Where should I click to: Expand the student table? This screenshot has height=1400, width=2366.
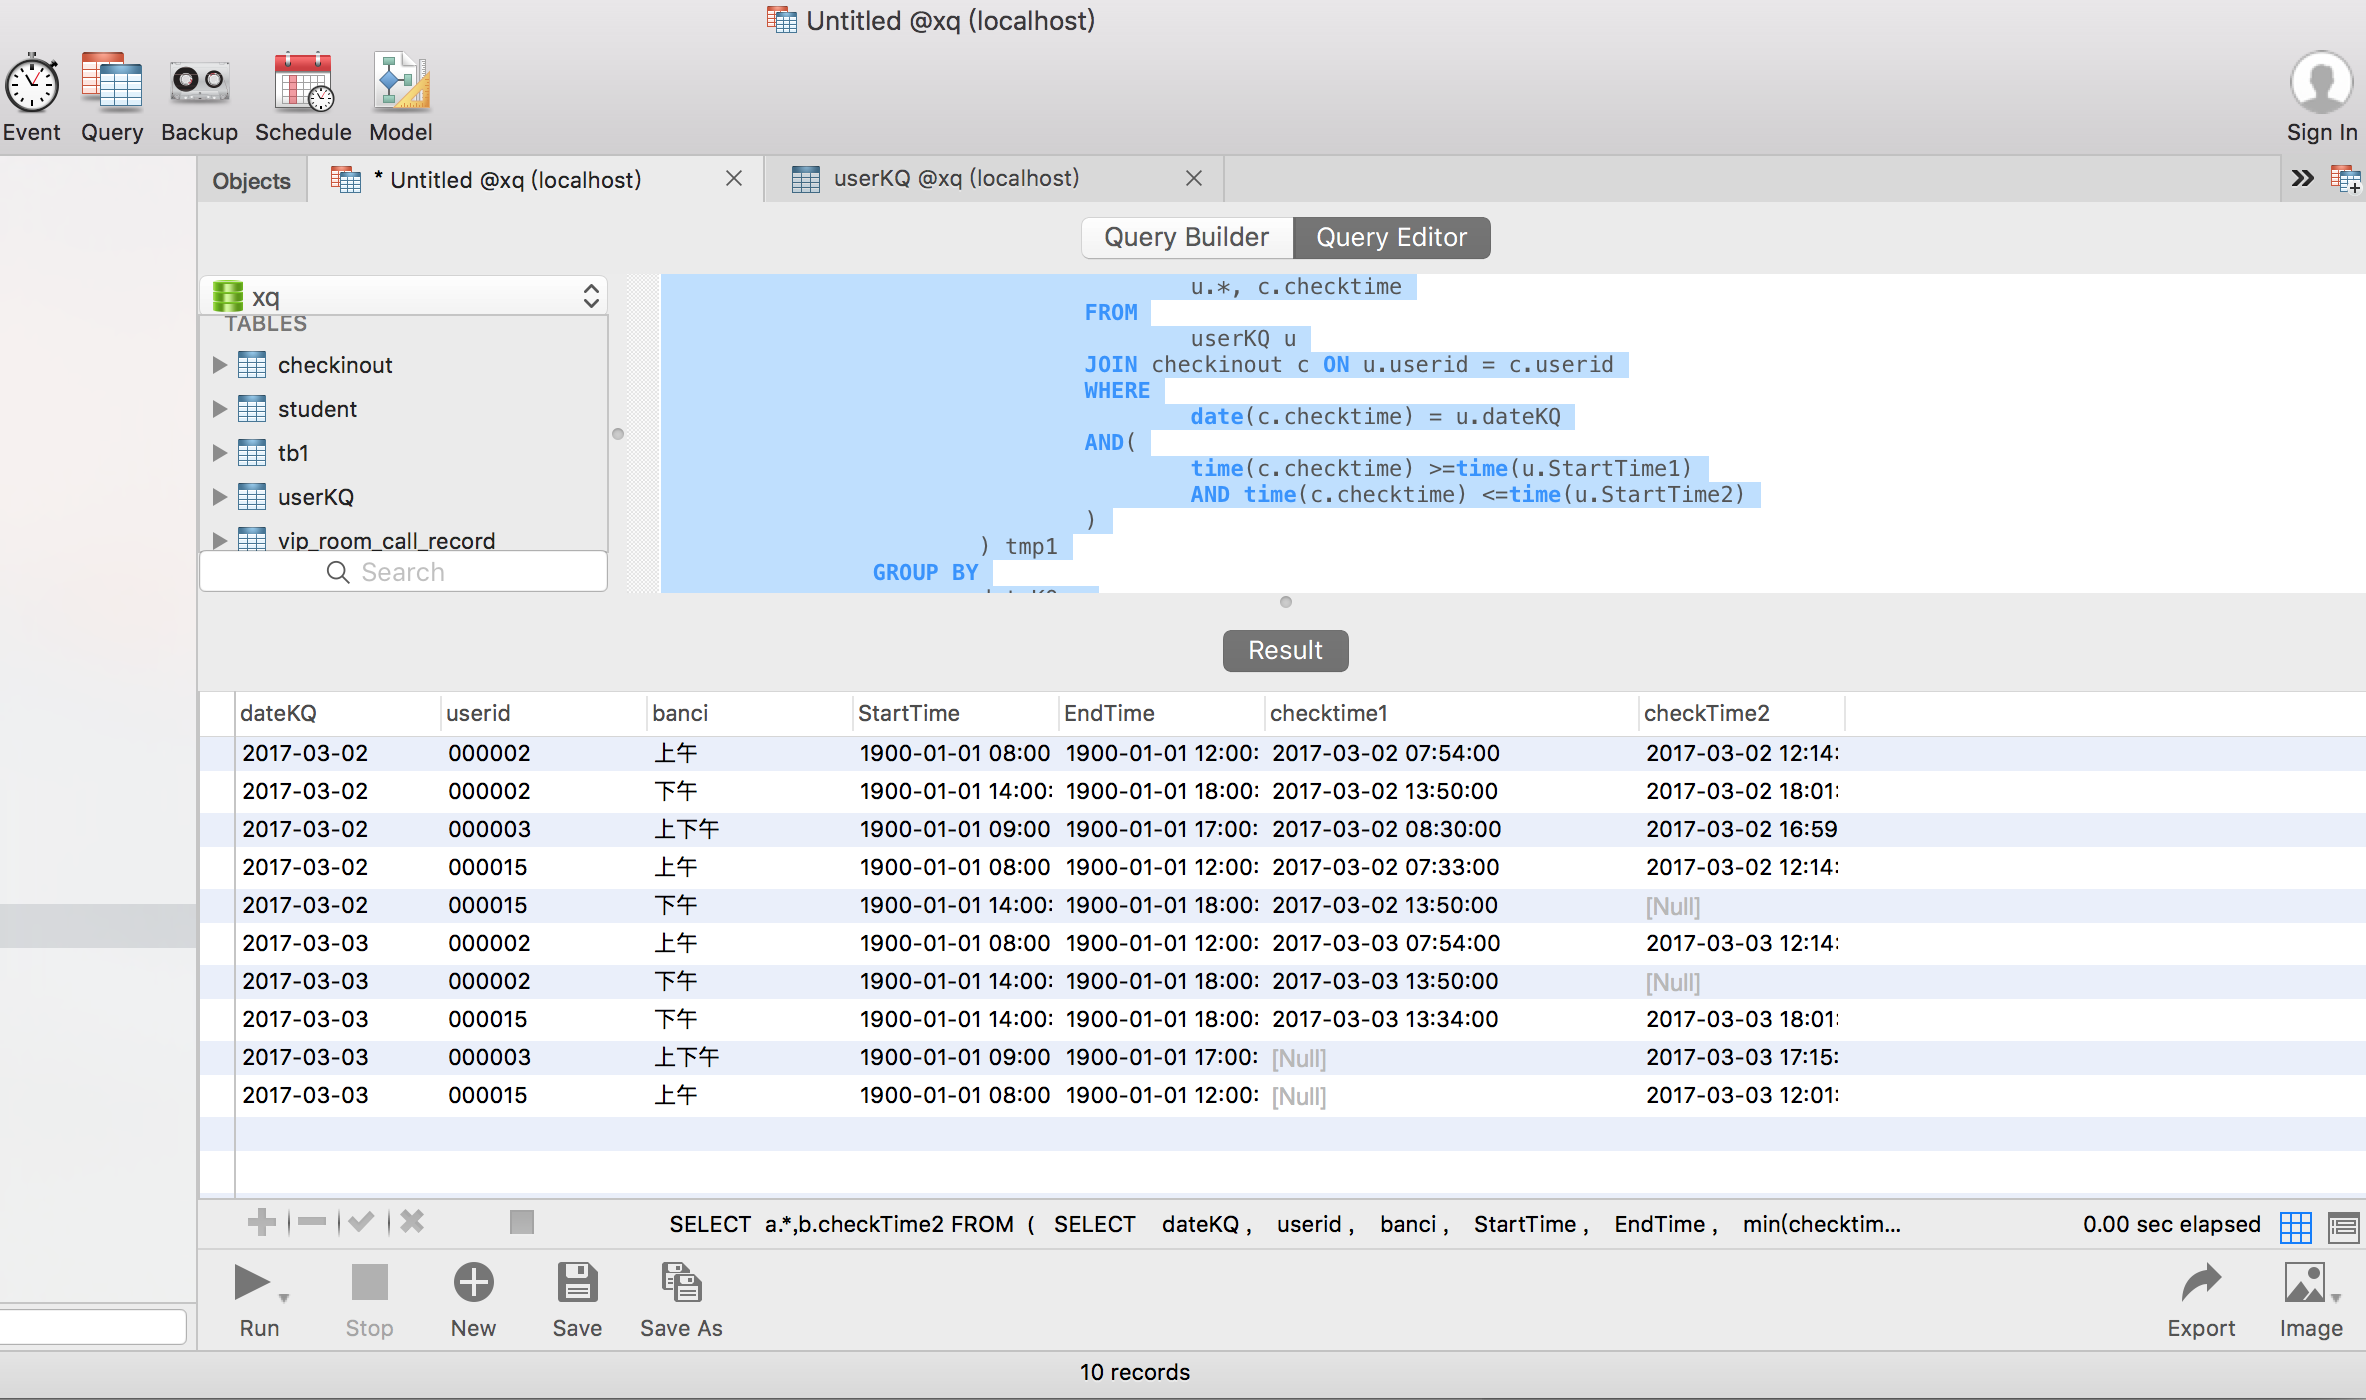(x=219, y=409)
